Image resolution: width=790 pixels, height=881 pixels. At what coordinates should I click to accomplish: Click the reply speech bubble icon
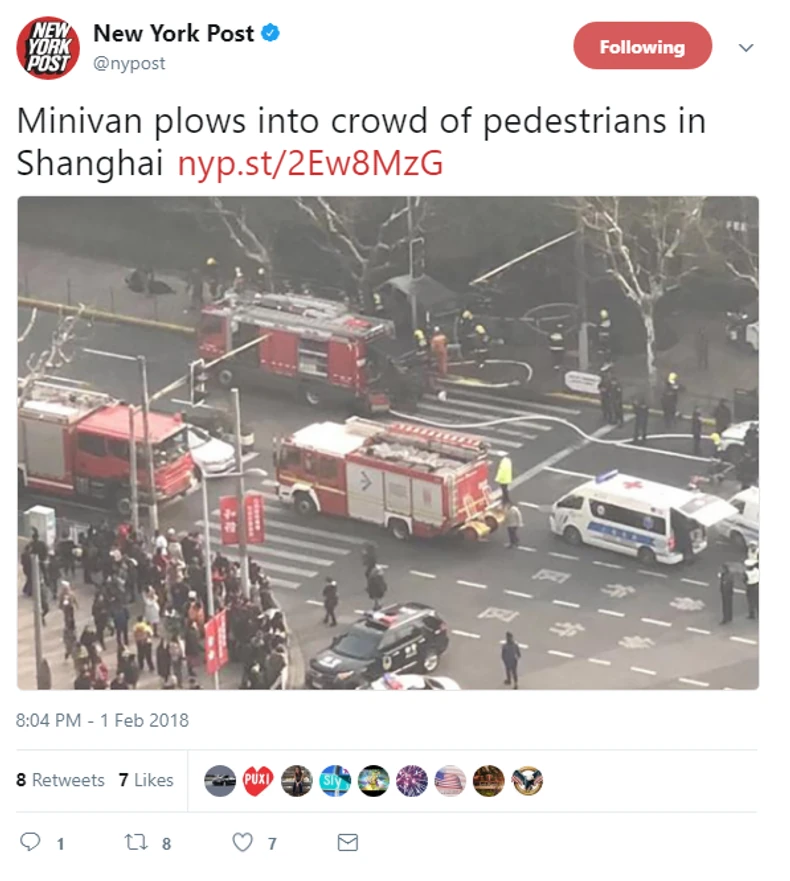(30, 842)
